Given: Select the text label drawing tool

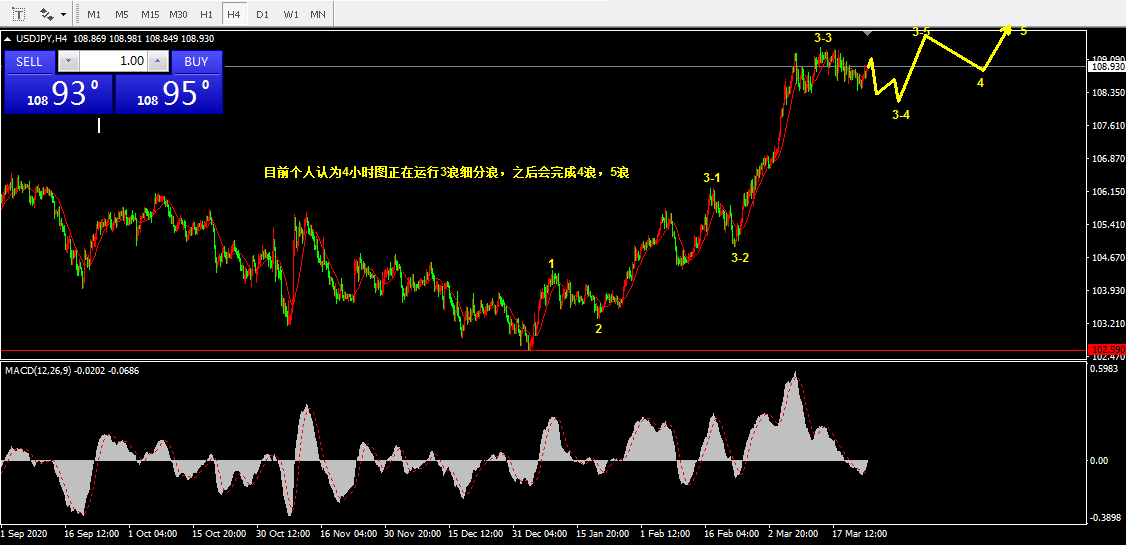Looking at the screenshot, I should pos(19,14).
